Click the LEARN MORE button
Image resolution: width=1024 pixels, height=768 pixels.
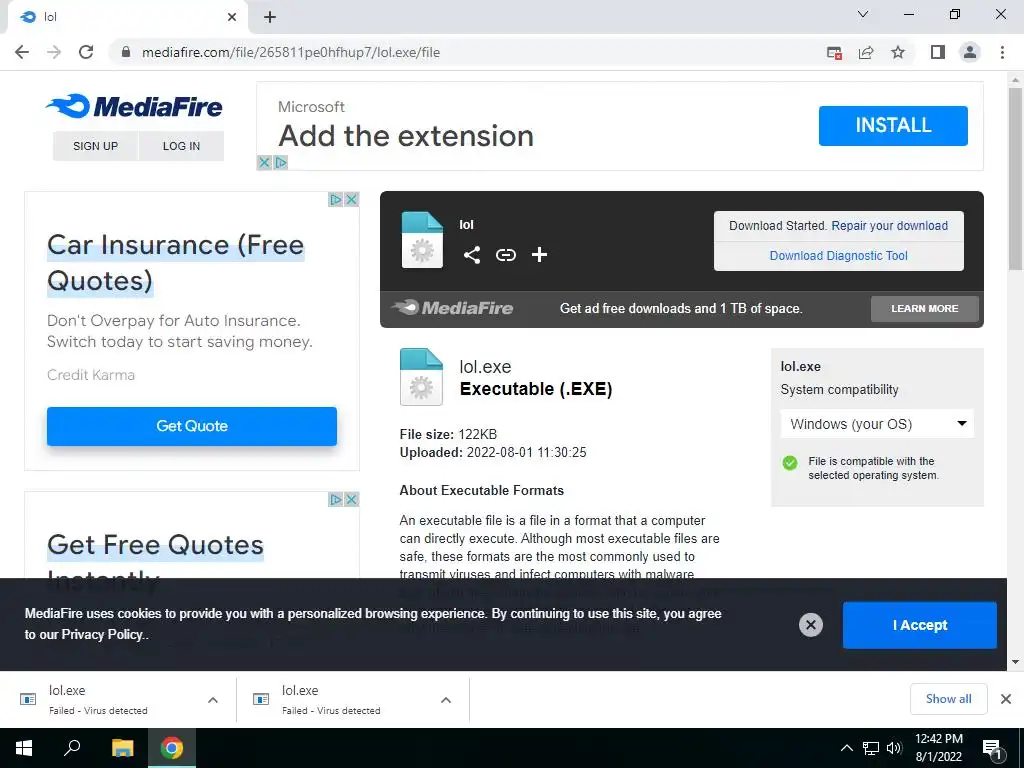925,308
